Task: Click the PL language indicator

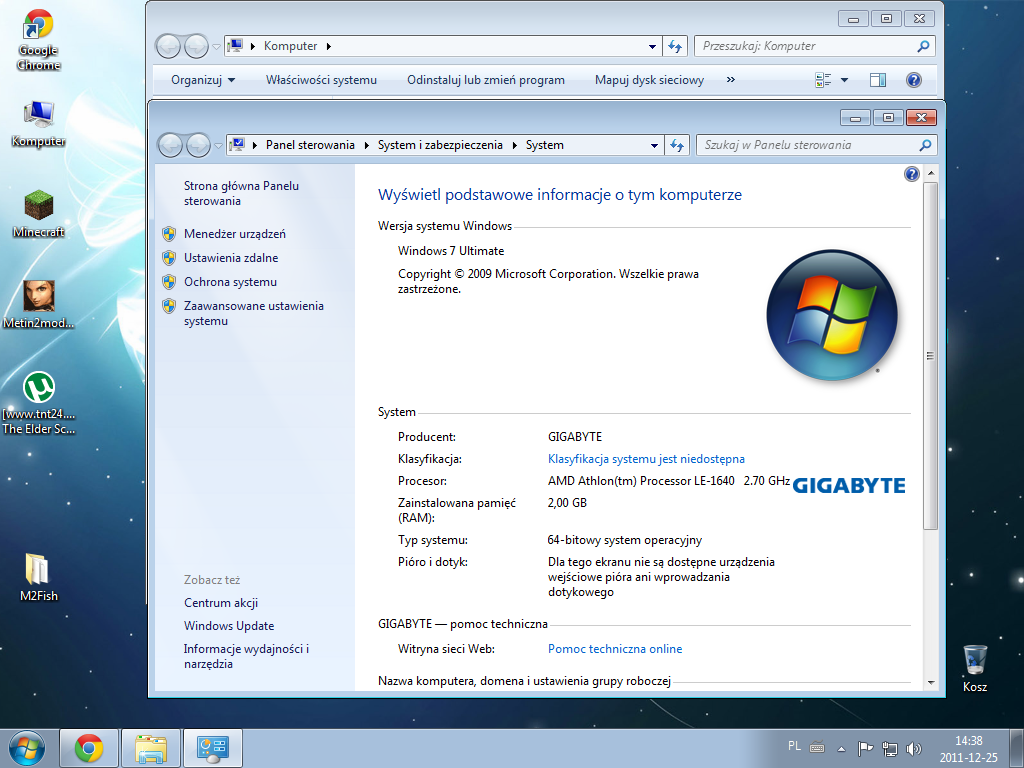Action: tap(794, 746)
